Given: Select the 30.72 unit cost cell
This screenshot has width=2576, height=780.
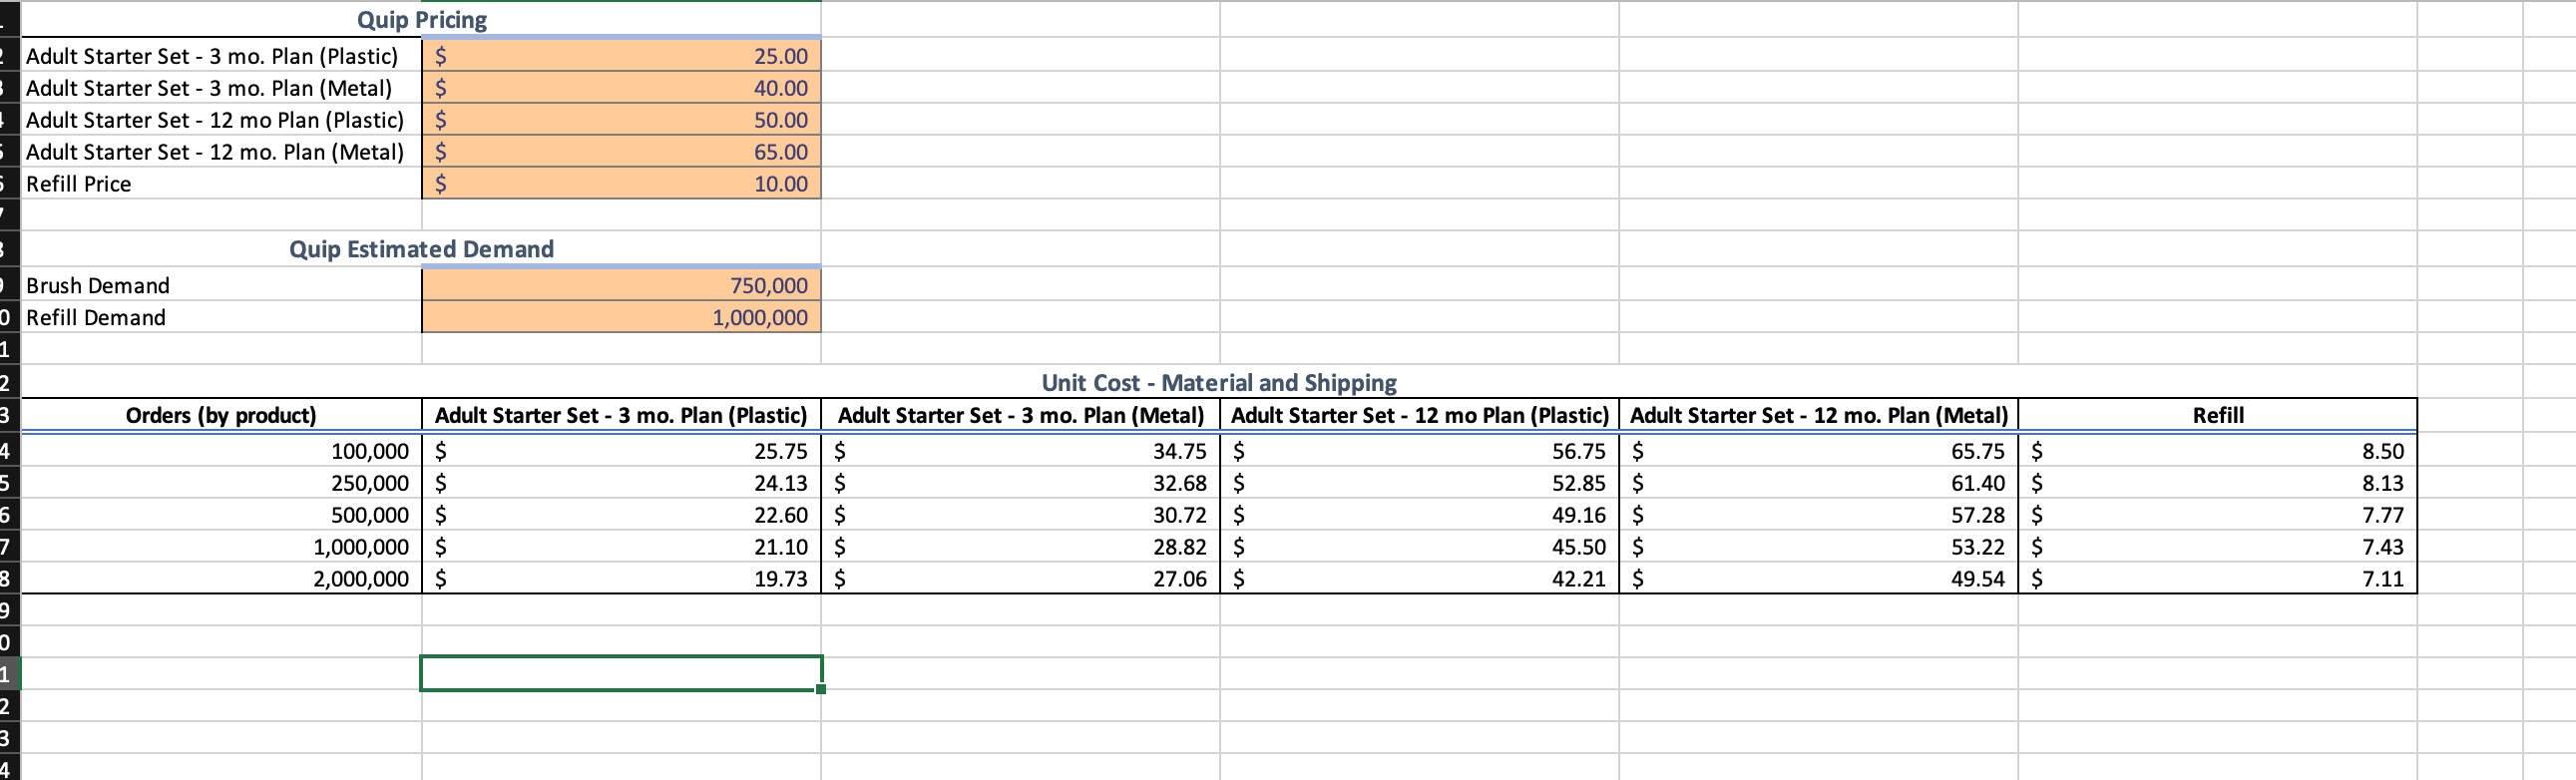Looking at the screenshot, I should (x=1021, y=515).
